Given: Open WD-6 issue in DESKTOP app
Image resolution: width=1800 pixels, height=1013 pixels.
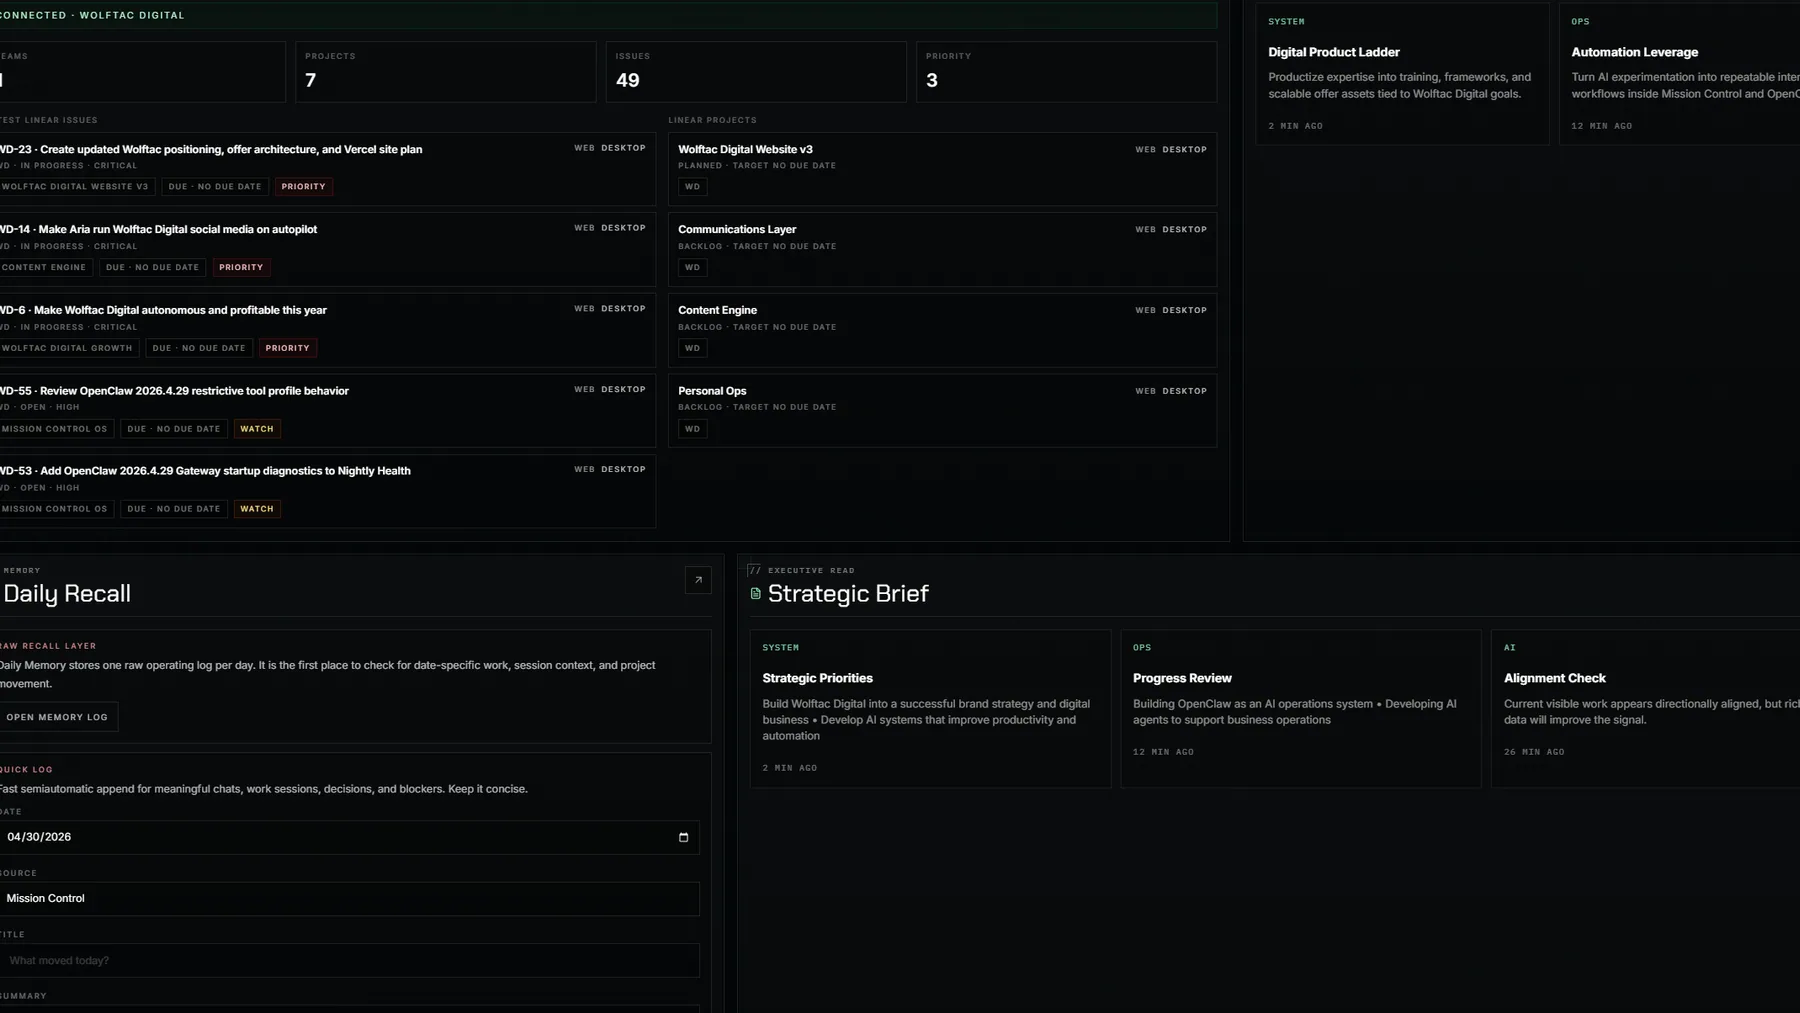Looking at the screenshot, I should click(623, 309).
